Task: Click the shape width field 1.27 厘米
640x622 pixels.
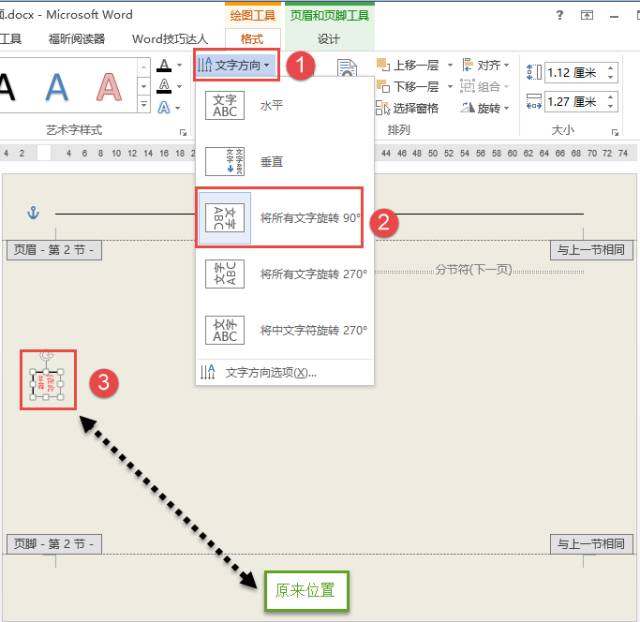Action: click(x=575, y=101)
